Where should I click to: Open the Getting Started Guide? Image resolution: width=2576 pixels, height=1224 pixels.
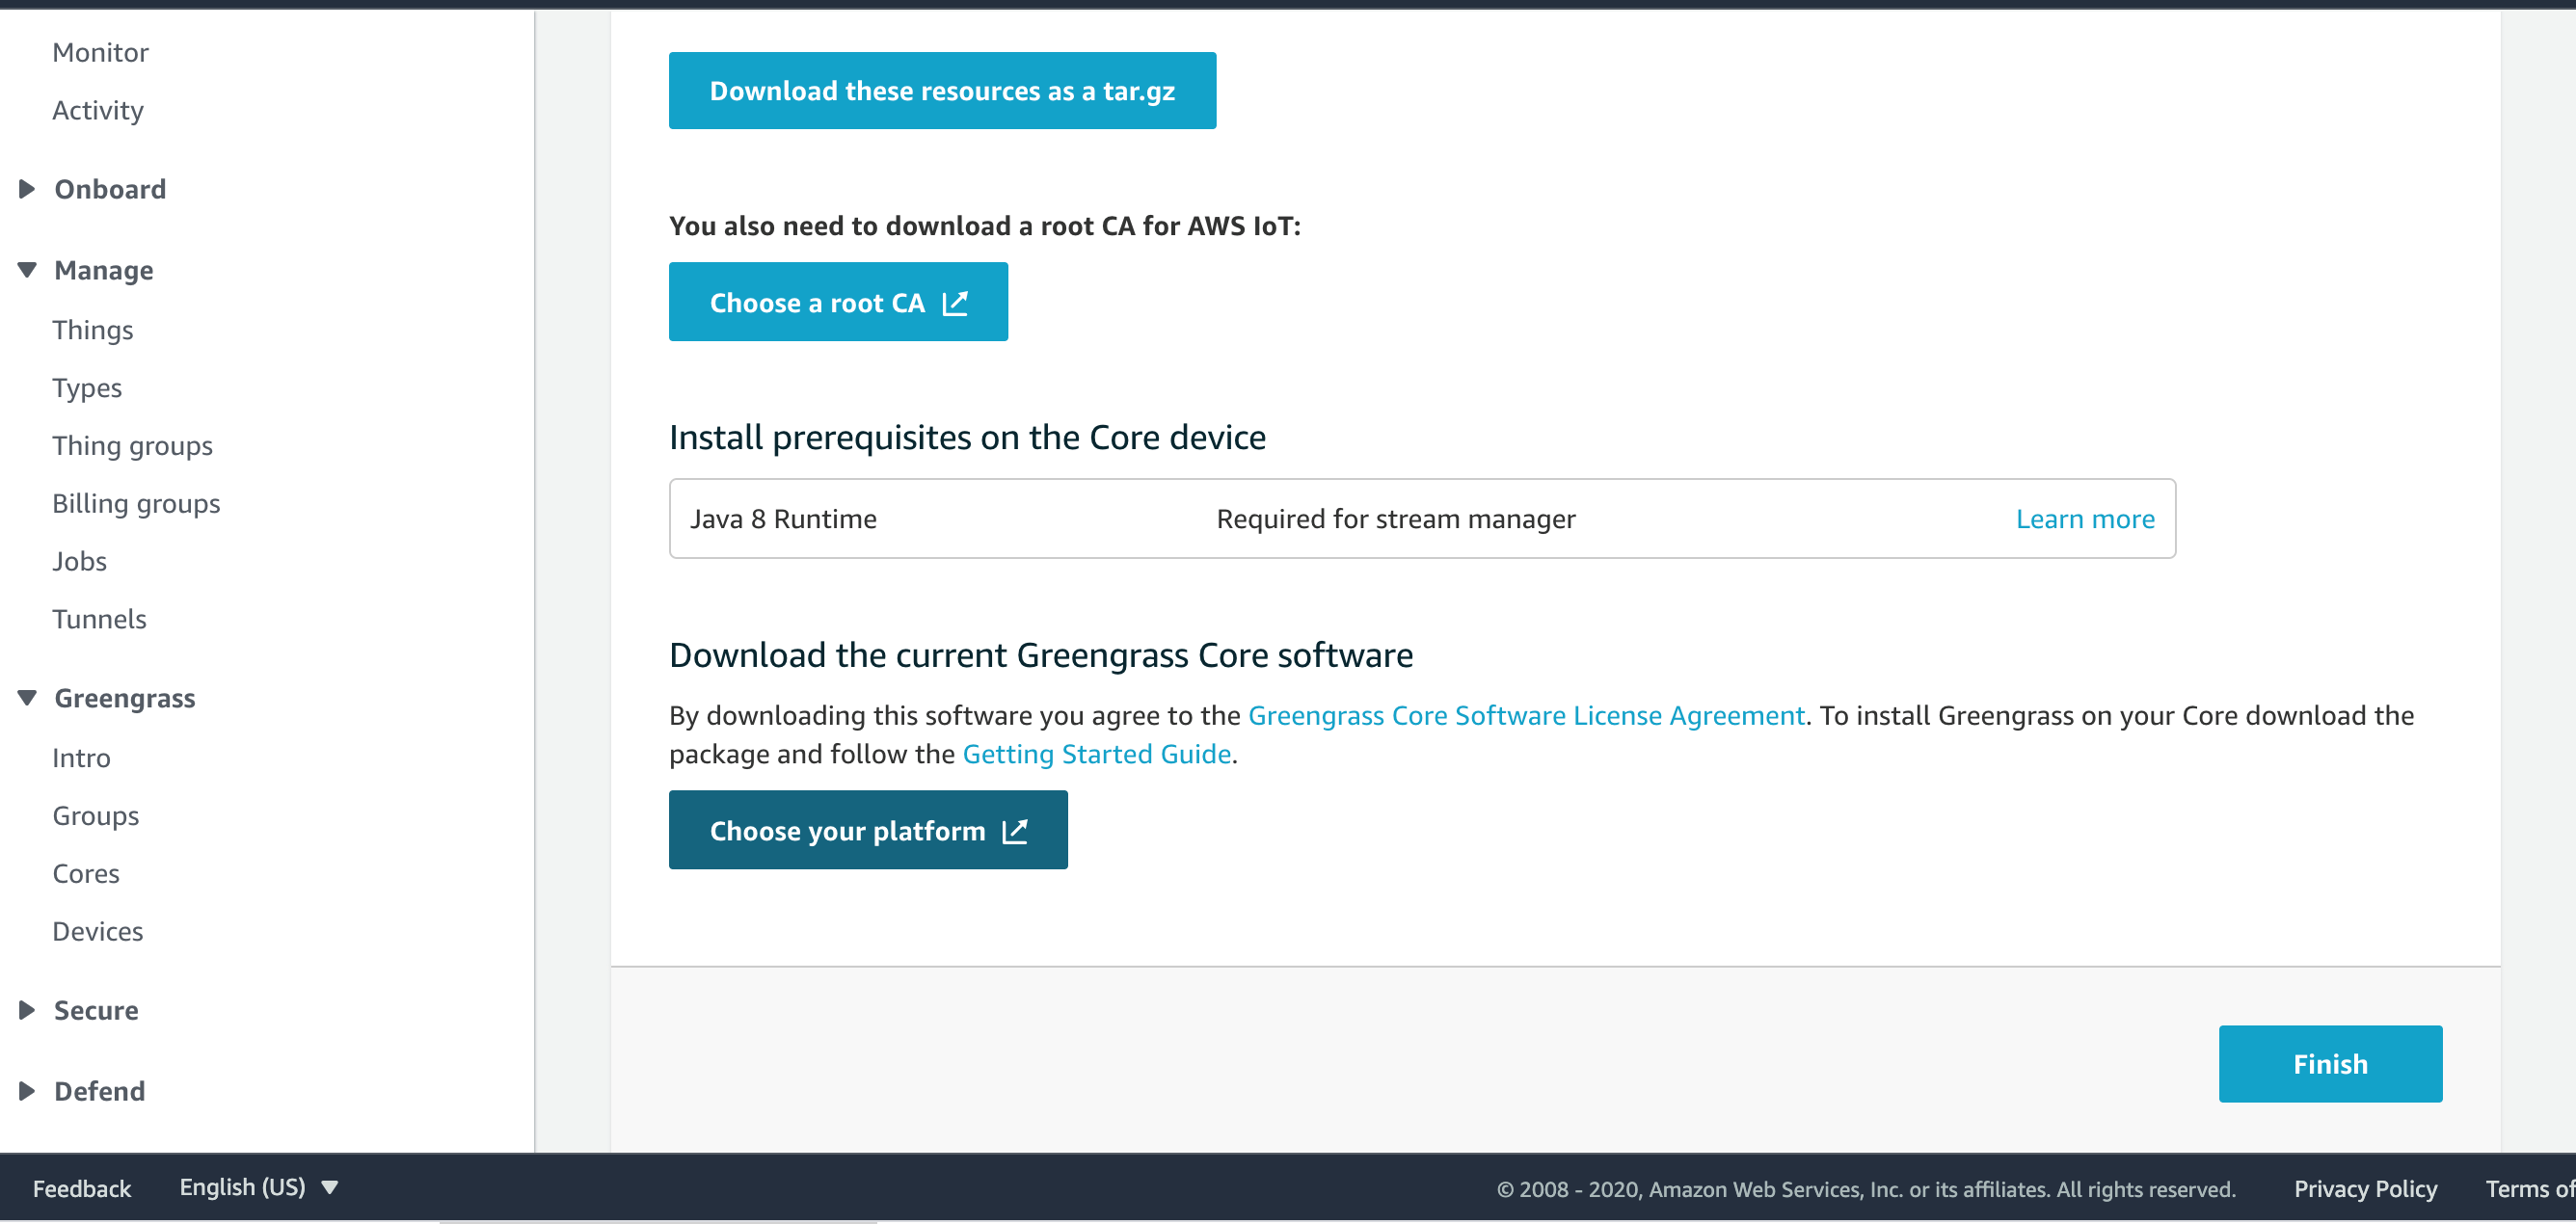1096,753
